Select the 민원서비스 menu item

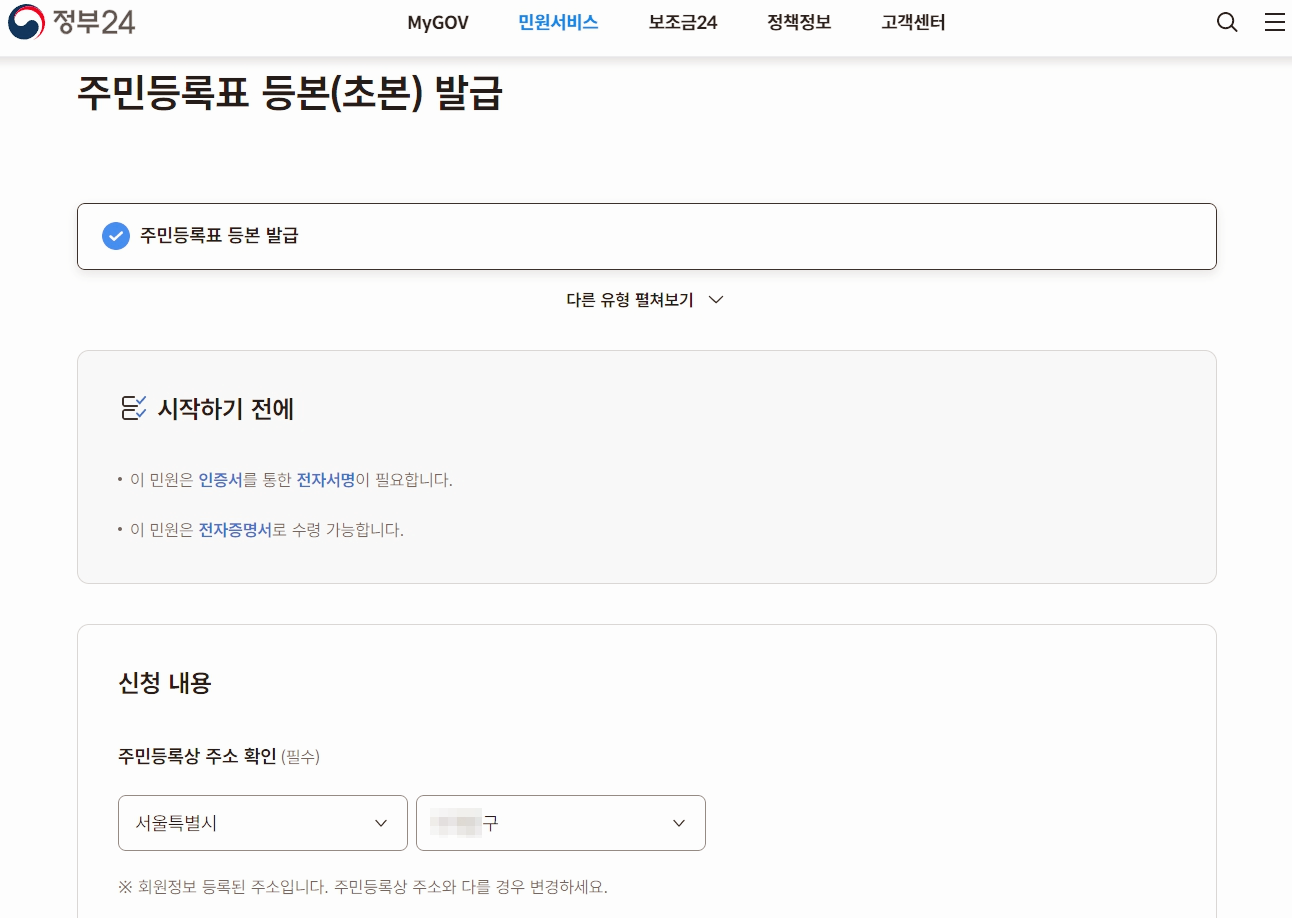[557, 22]
